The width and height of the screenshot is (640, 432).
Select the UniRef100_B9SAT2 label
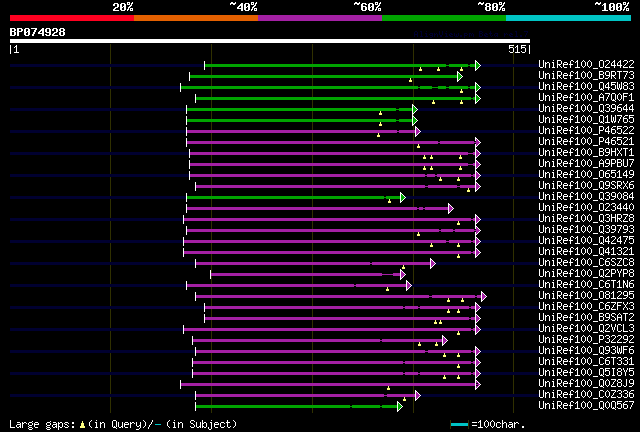pos(586,318)
